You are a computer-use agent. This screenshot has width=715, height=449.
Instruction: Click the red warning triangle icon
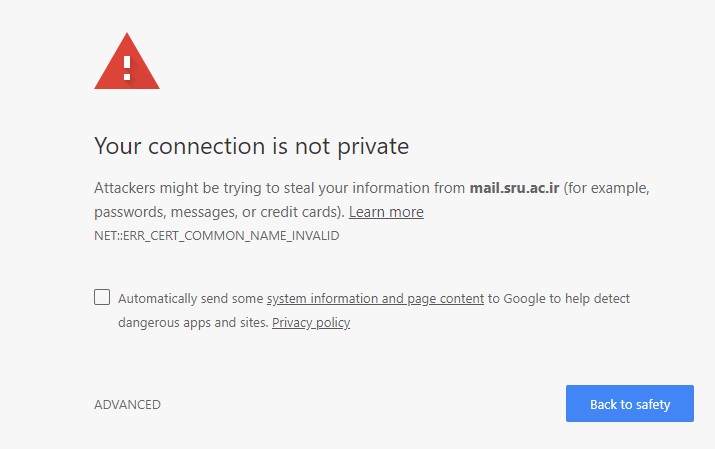pyautogui.click(x=127, y=62)
